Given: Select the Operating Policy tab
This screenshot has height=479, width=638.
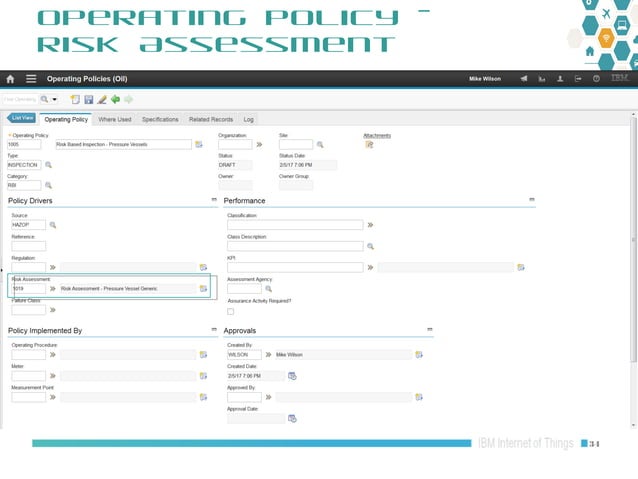Looking at the screenshot, I should 66,119.
